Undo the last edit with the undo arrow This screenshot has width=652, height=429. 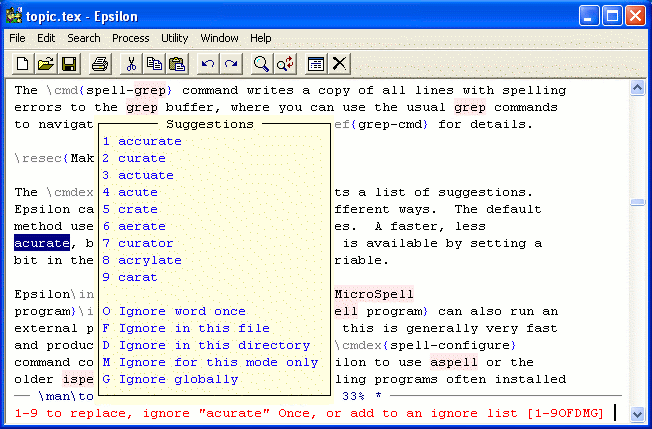(208, 64)
